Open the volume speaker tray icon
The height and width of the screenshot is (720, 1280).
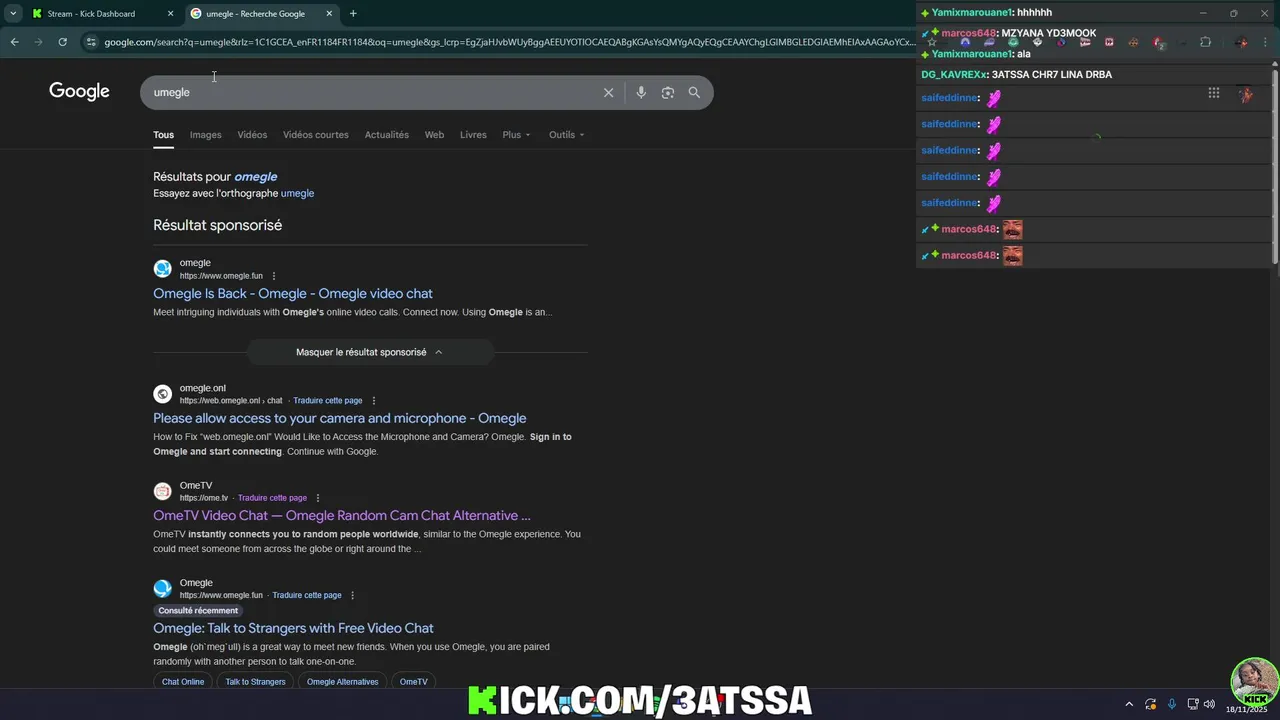[1209, 704]
